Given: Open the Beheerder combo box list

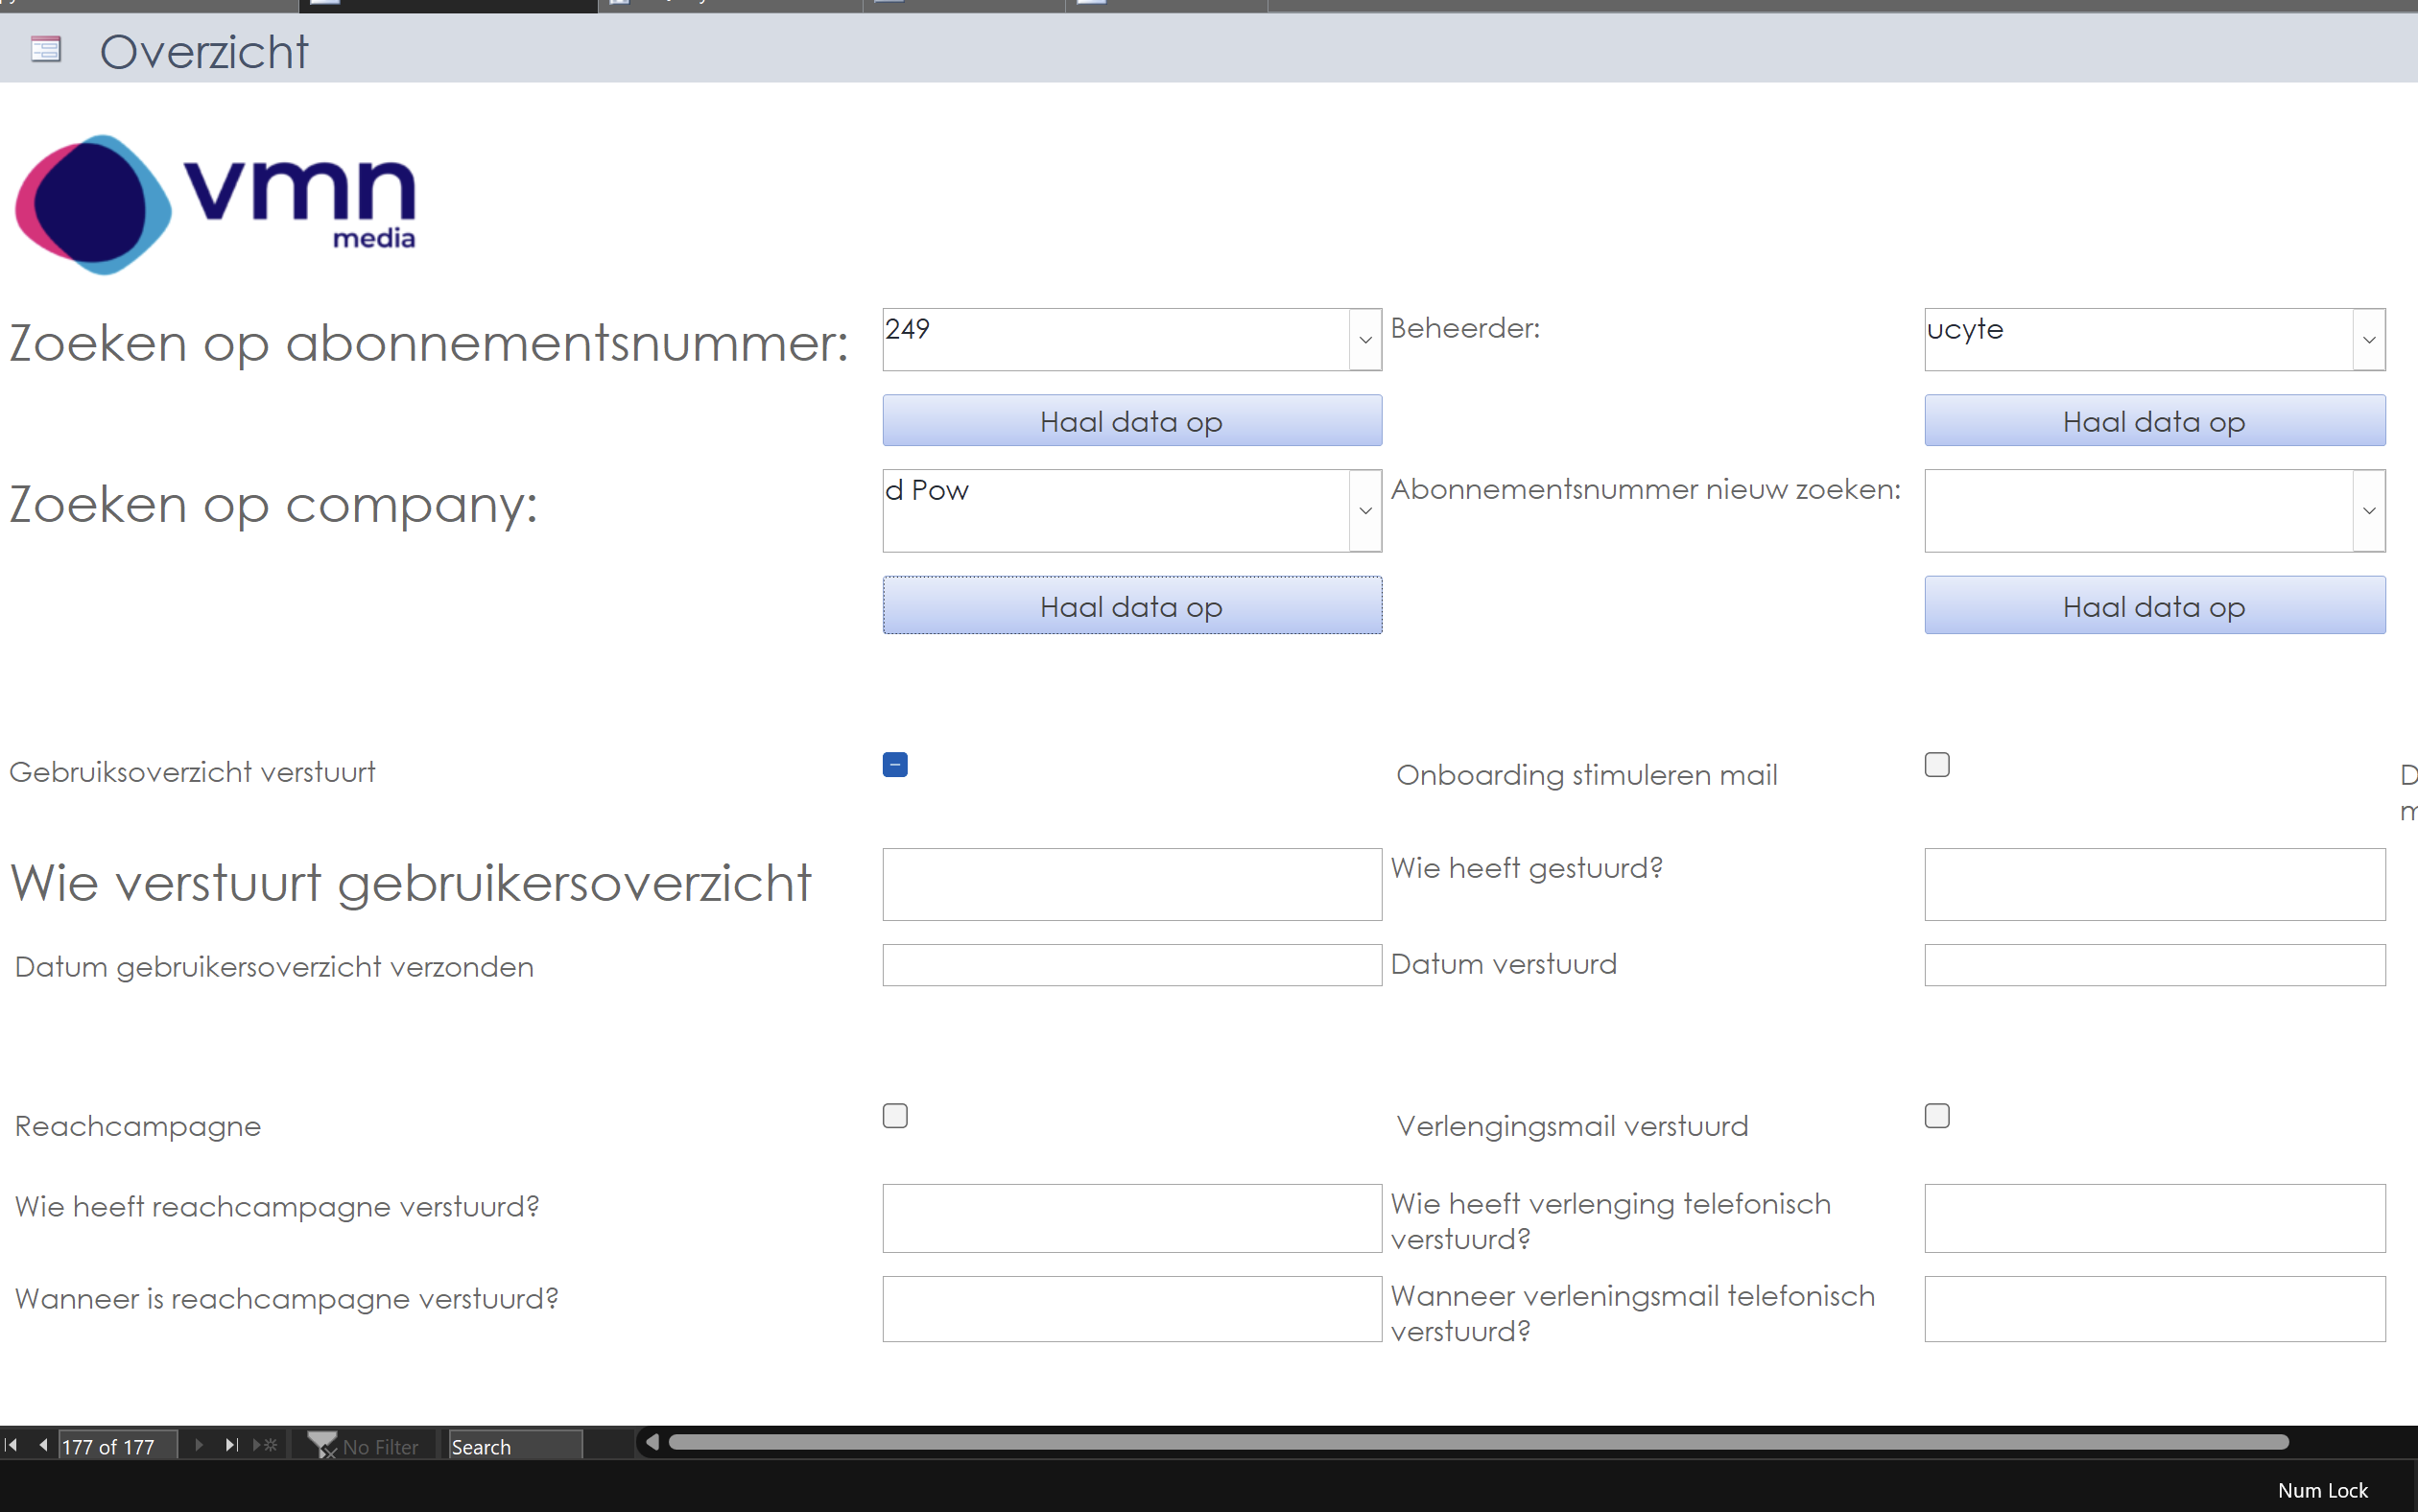Looking at the screenshot, I should [2368, 340].
